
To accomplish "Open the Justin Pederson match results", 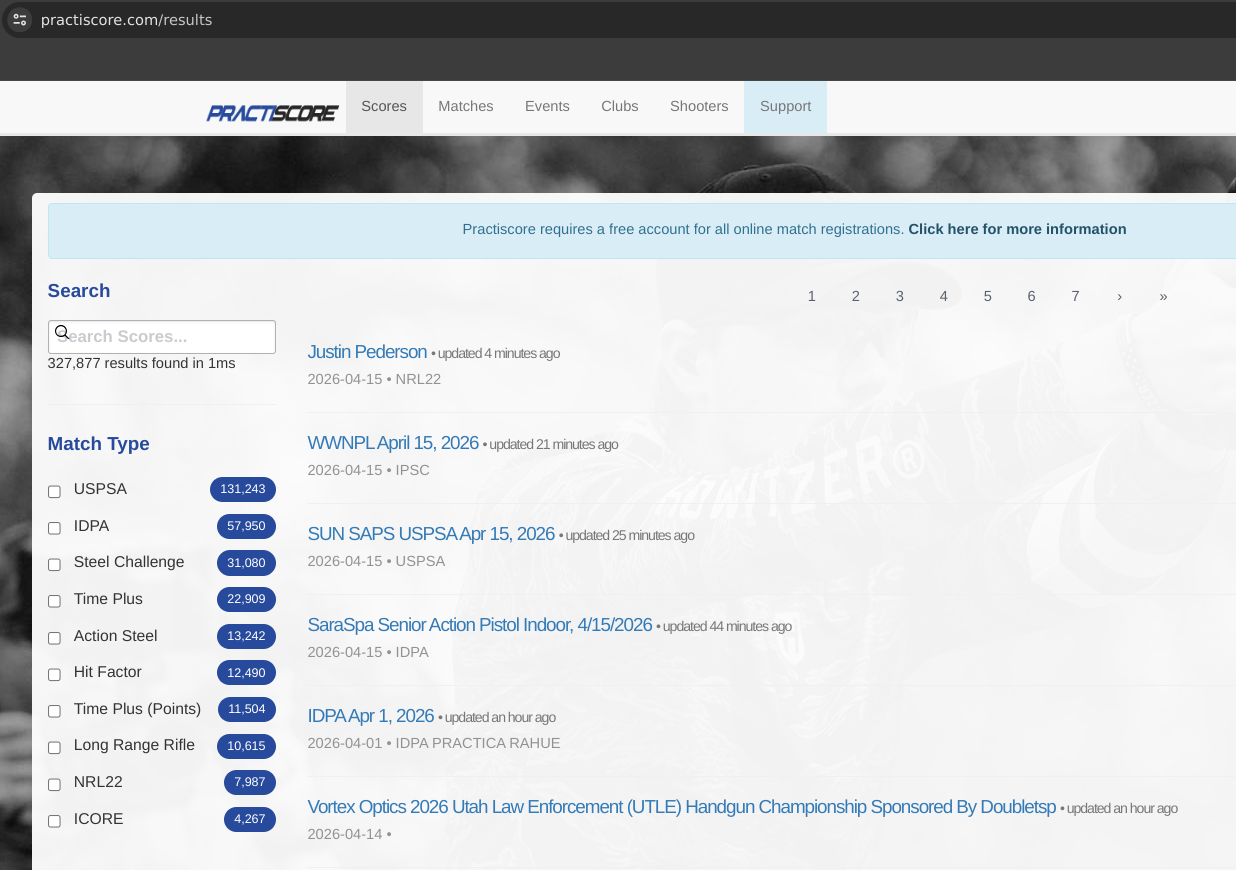I will (x=367, y=352).
